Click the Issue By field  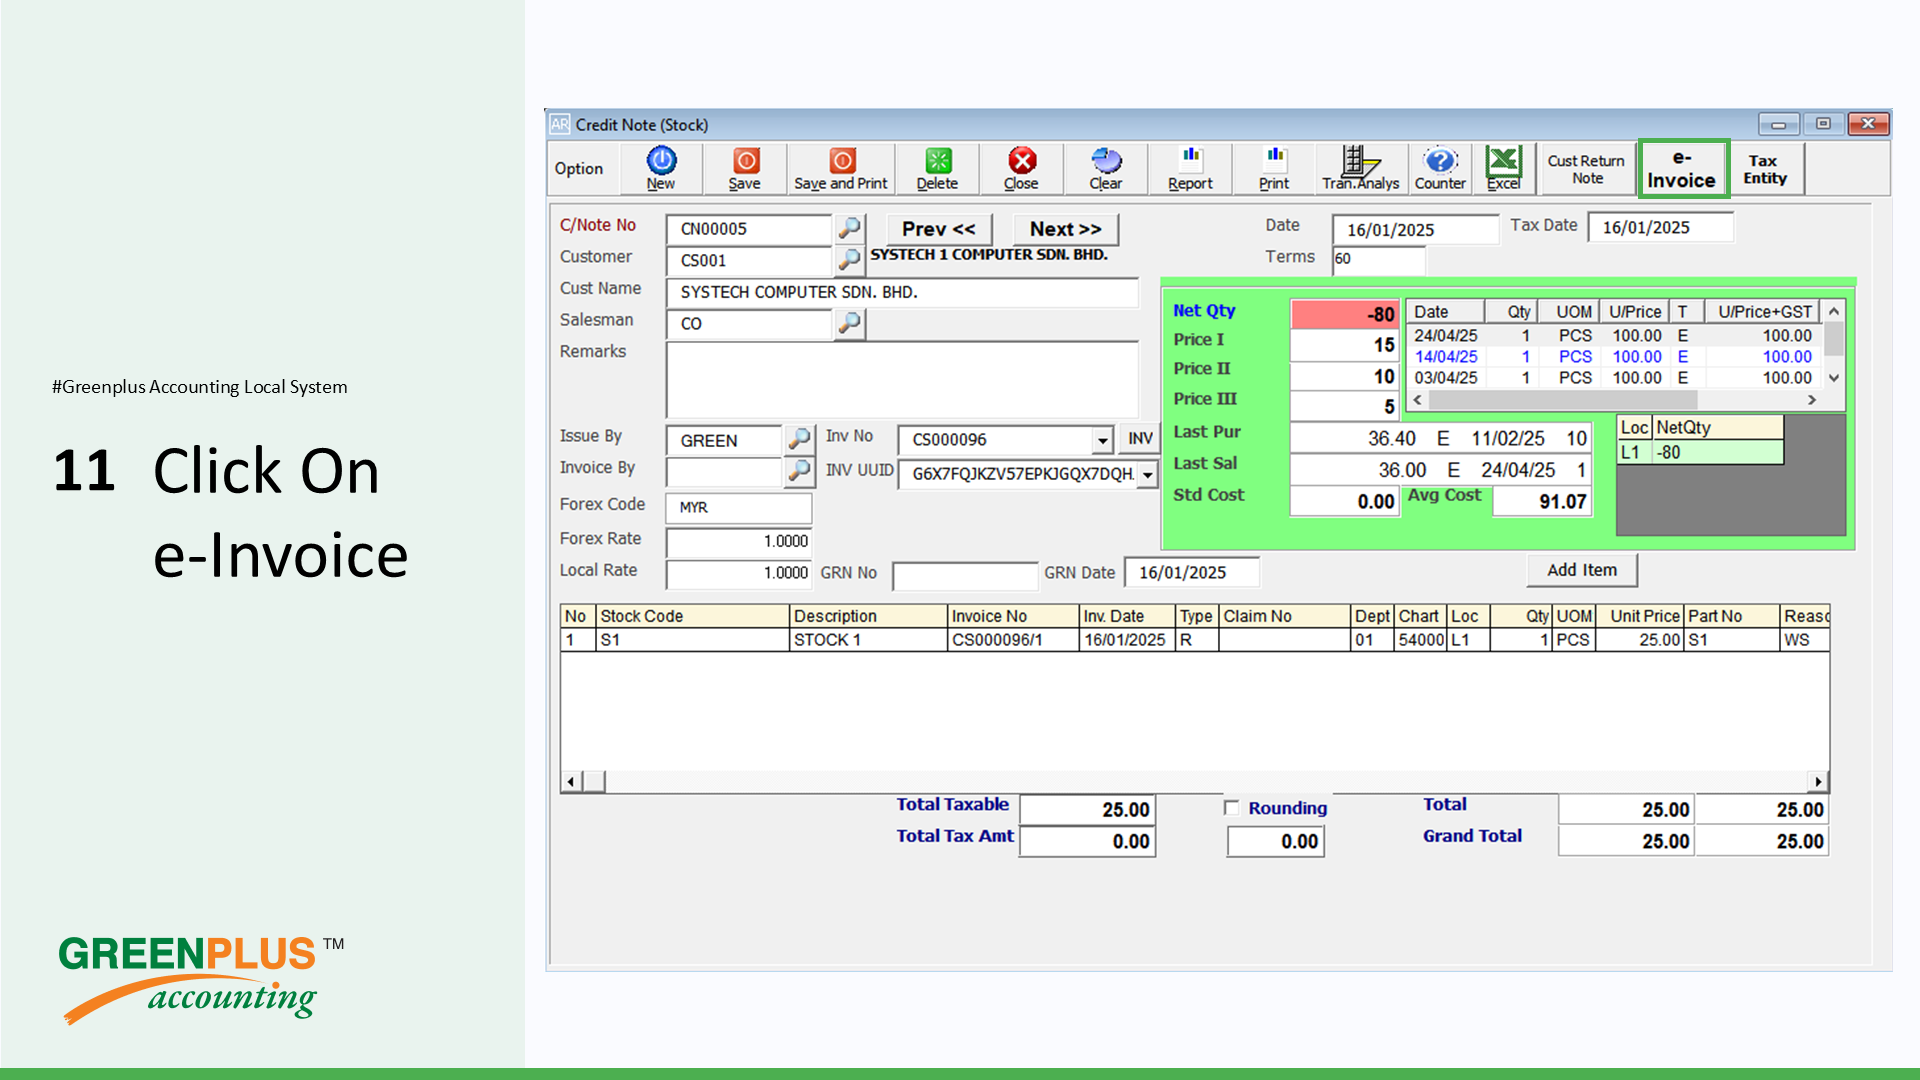(724, 440)
